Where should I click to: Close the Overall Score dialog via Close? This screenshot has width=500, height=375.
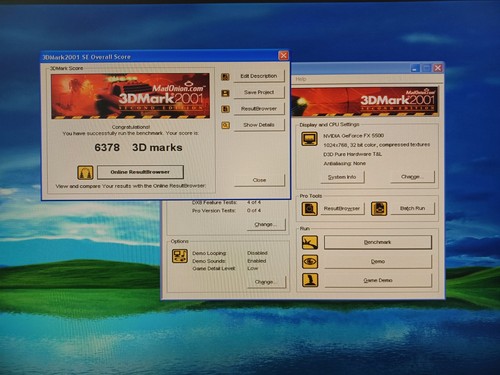click(259, 180)
